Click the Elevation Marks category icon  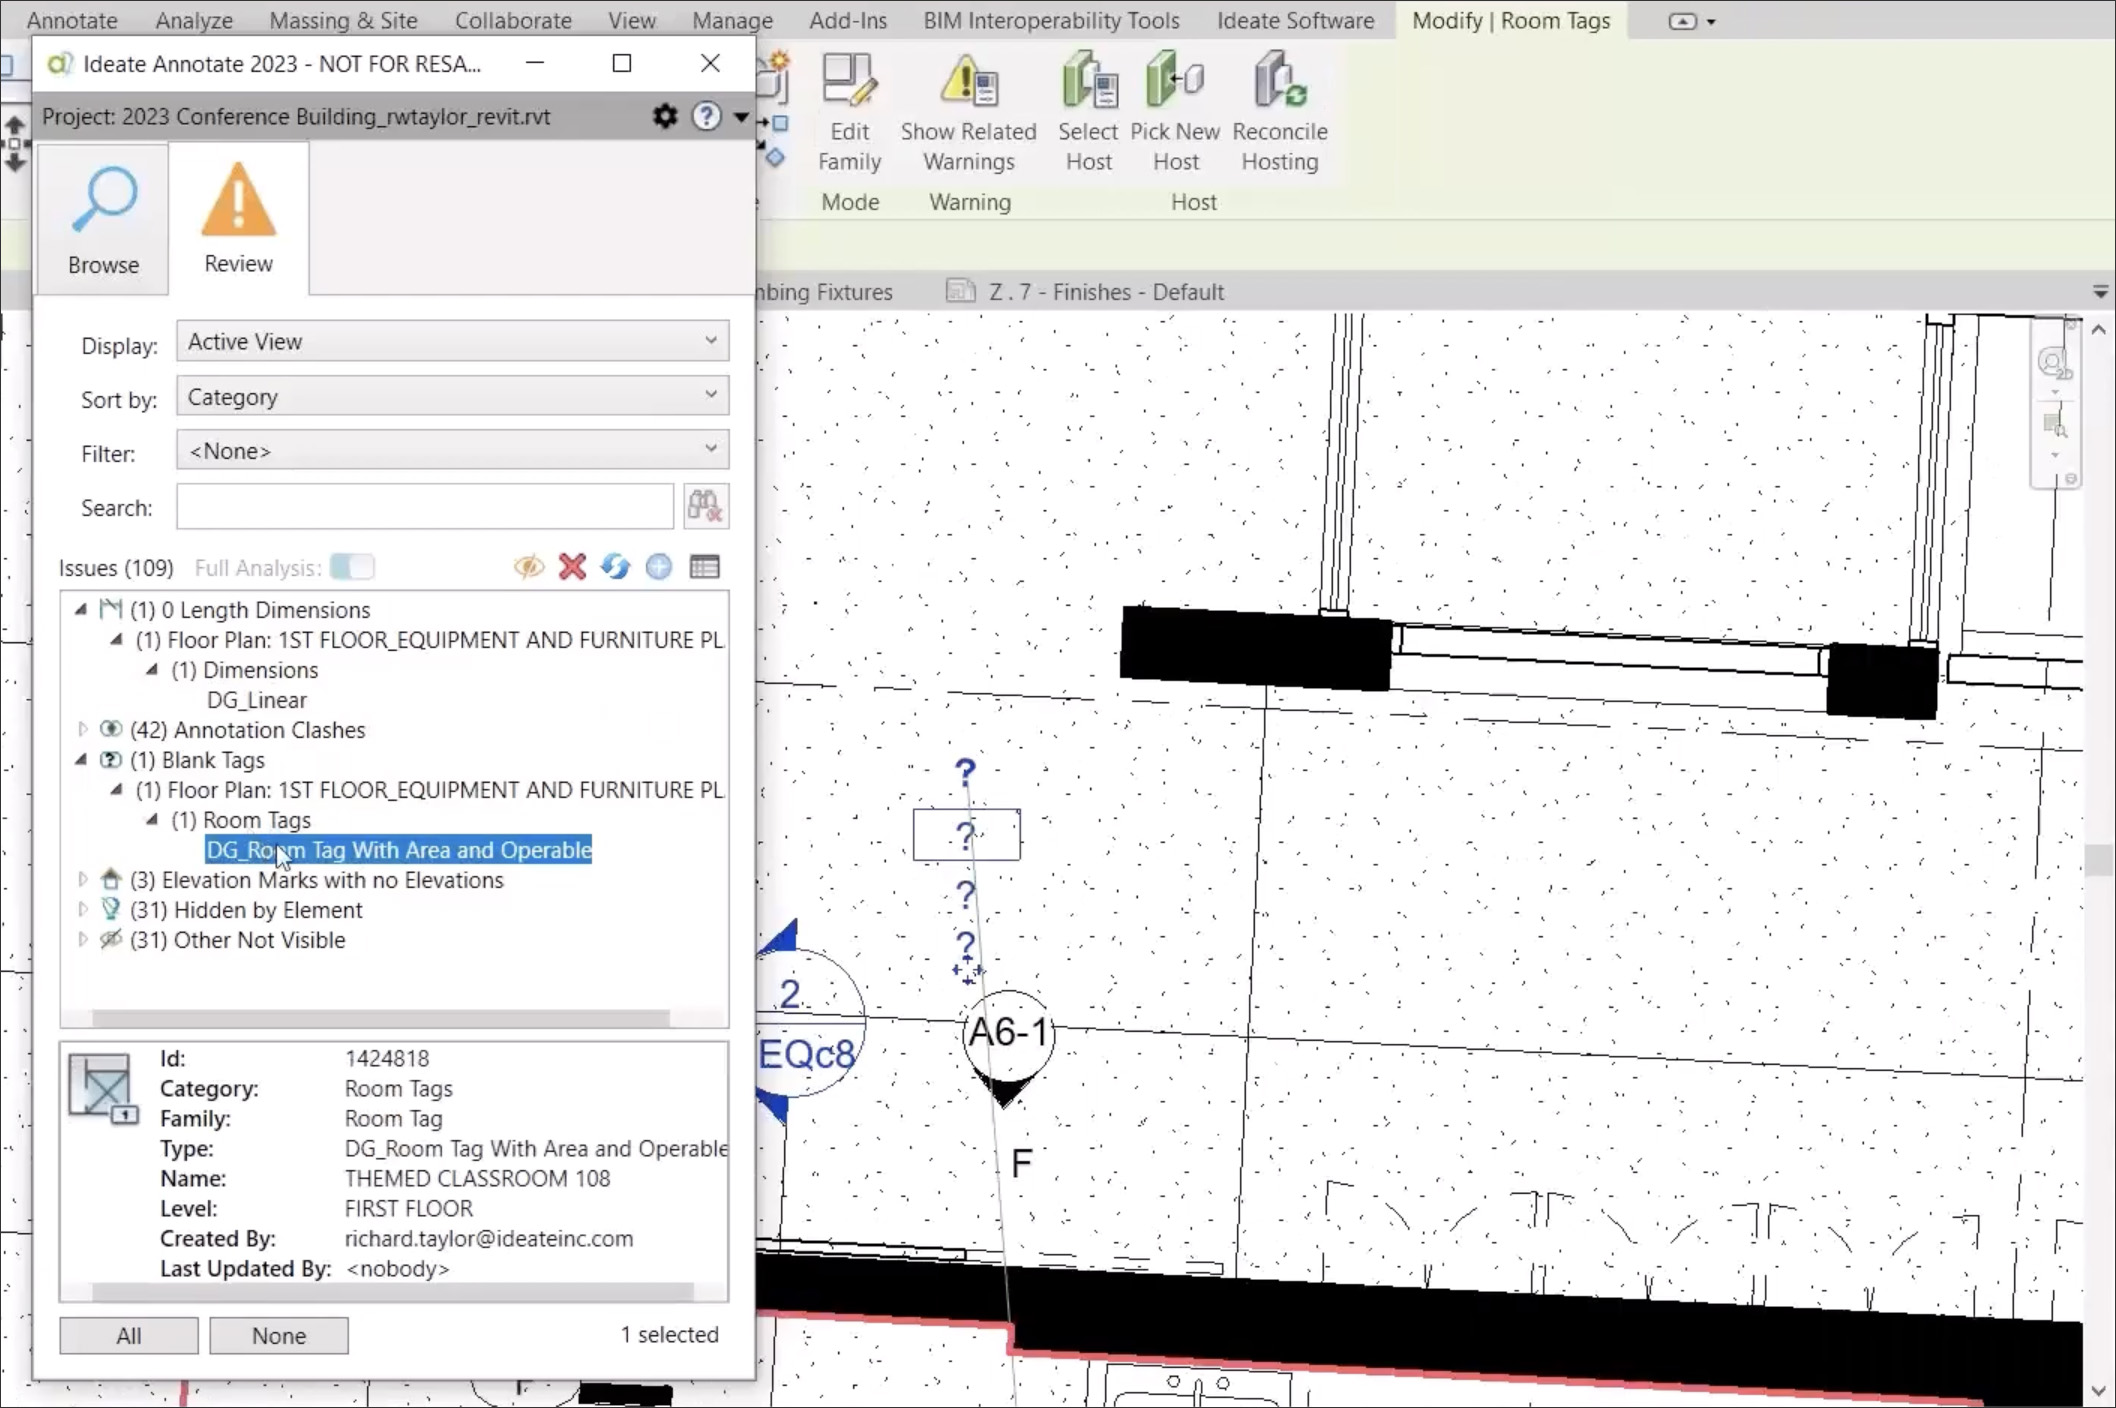pyautogui.click(x=111, y=879)
